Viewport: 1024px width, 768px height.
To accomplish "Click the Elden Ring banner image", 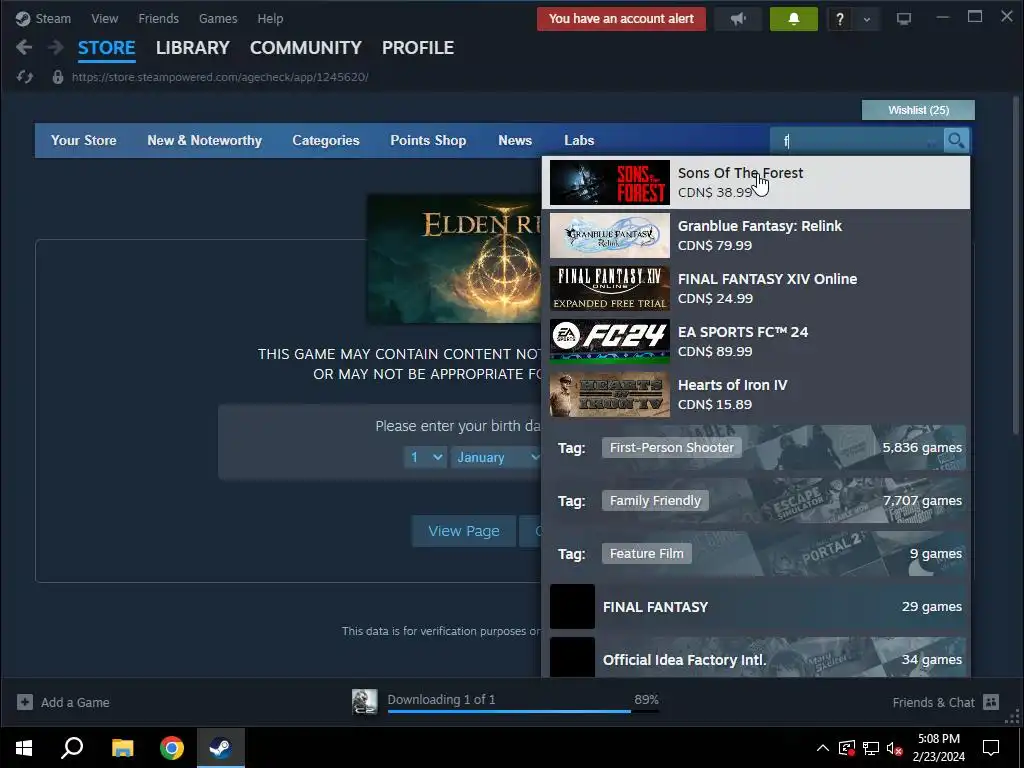I will click(x=455, y=259).
